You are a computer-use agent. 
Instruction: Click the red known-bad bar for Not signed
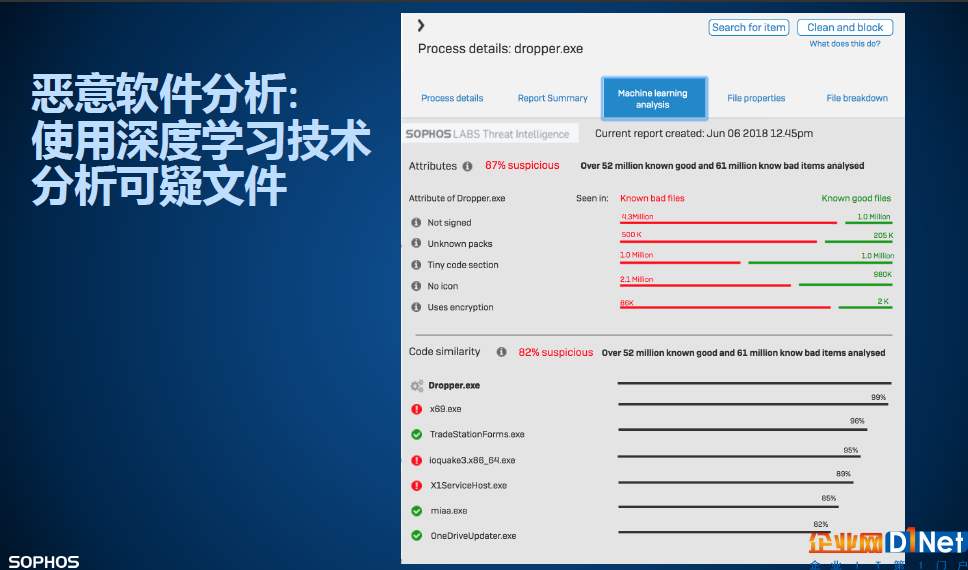pyautogui.click(x=728, y=222)
